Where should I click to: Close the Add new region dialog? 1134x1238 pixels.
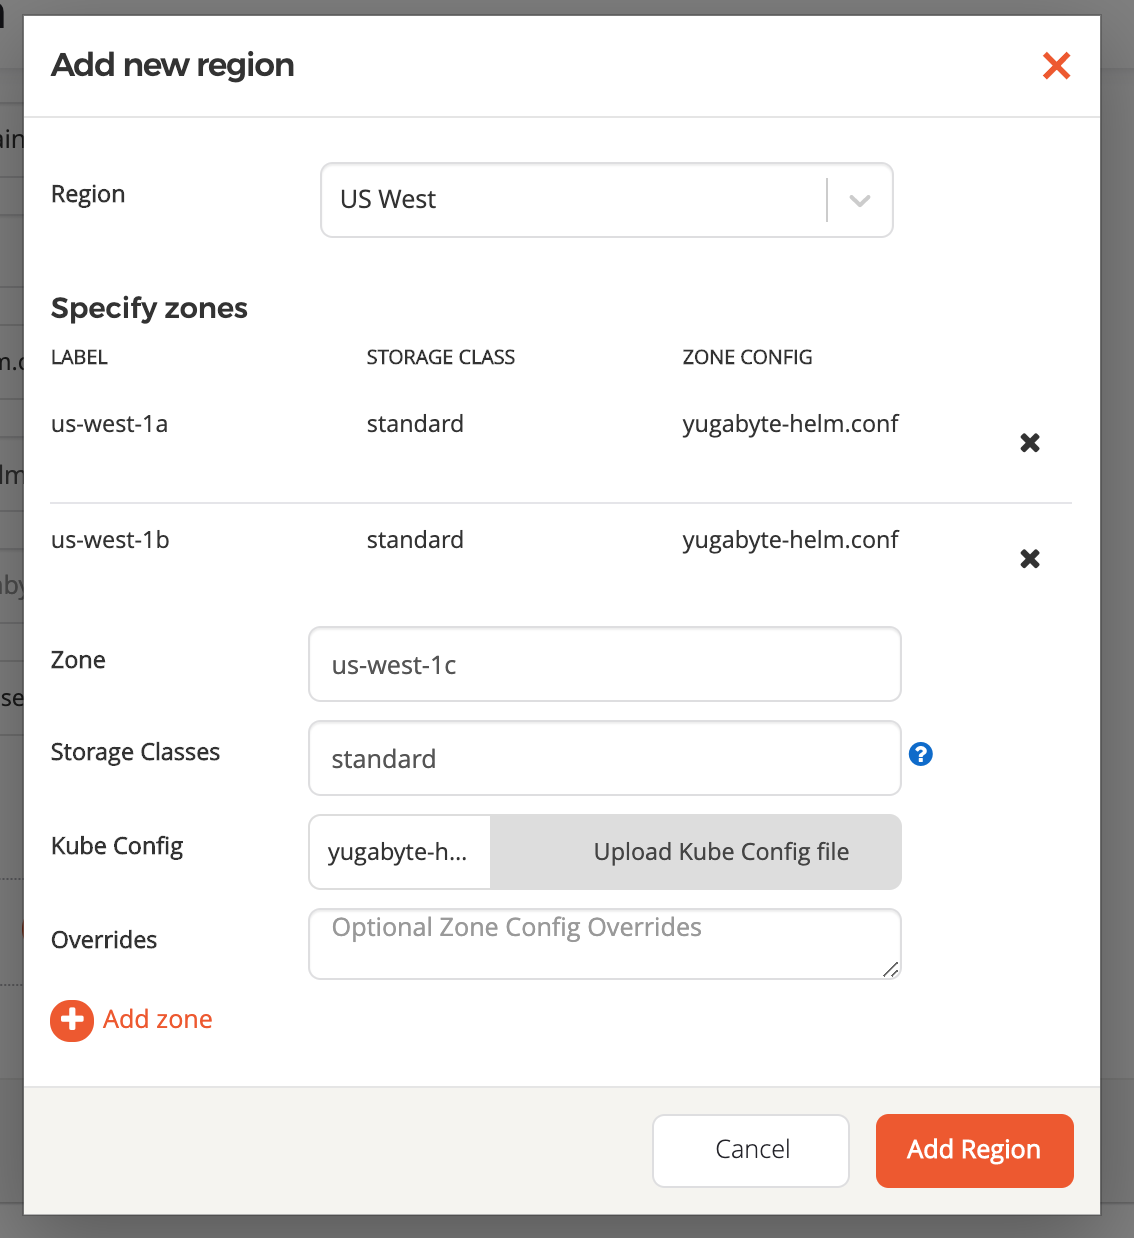(x=1056, y=65)
